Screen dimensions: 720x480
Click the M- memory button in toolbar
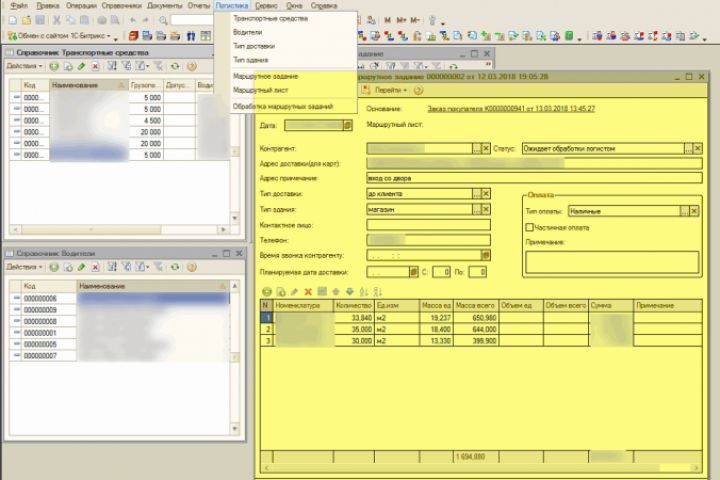point(415,20)
